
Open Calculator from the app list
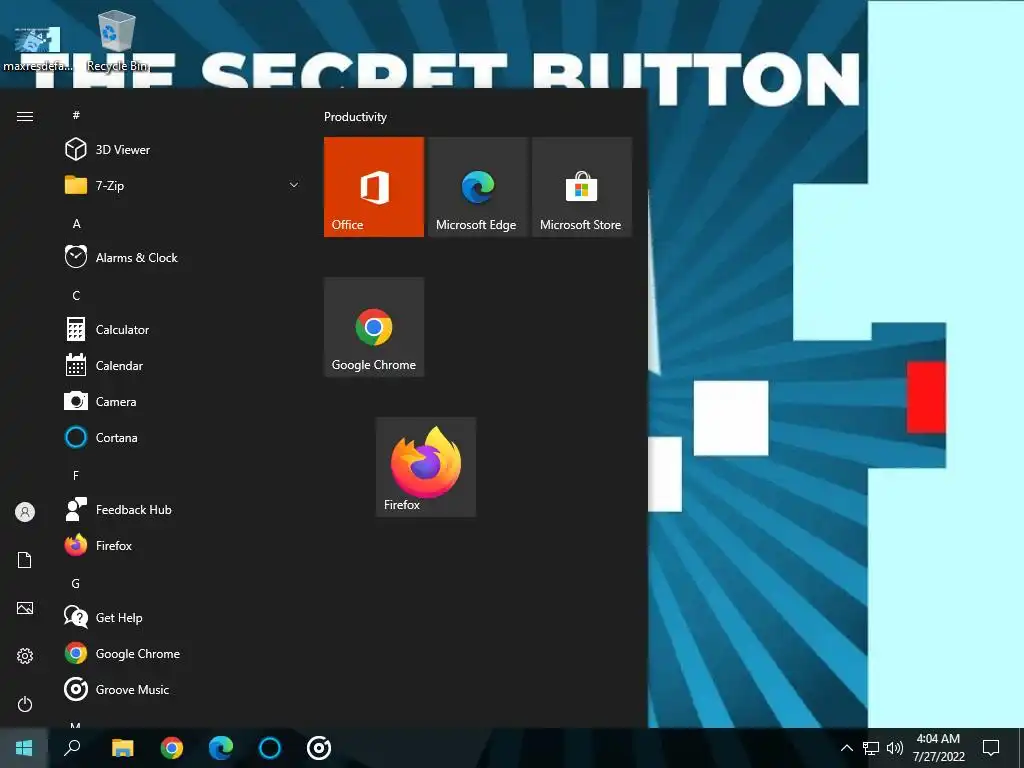tap(182, 329)
